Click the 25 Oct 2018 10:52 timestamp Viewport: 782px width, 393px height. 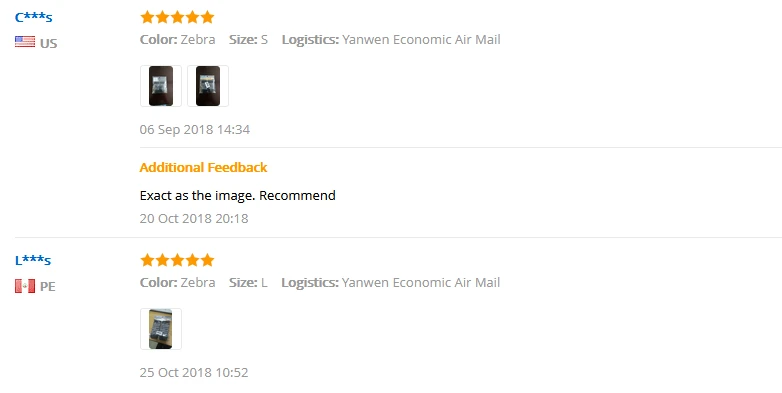(194, 373)
